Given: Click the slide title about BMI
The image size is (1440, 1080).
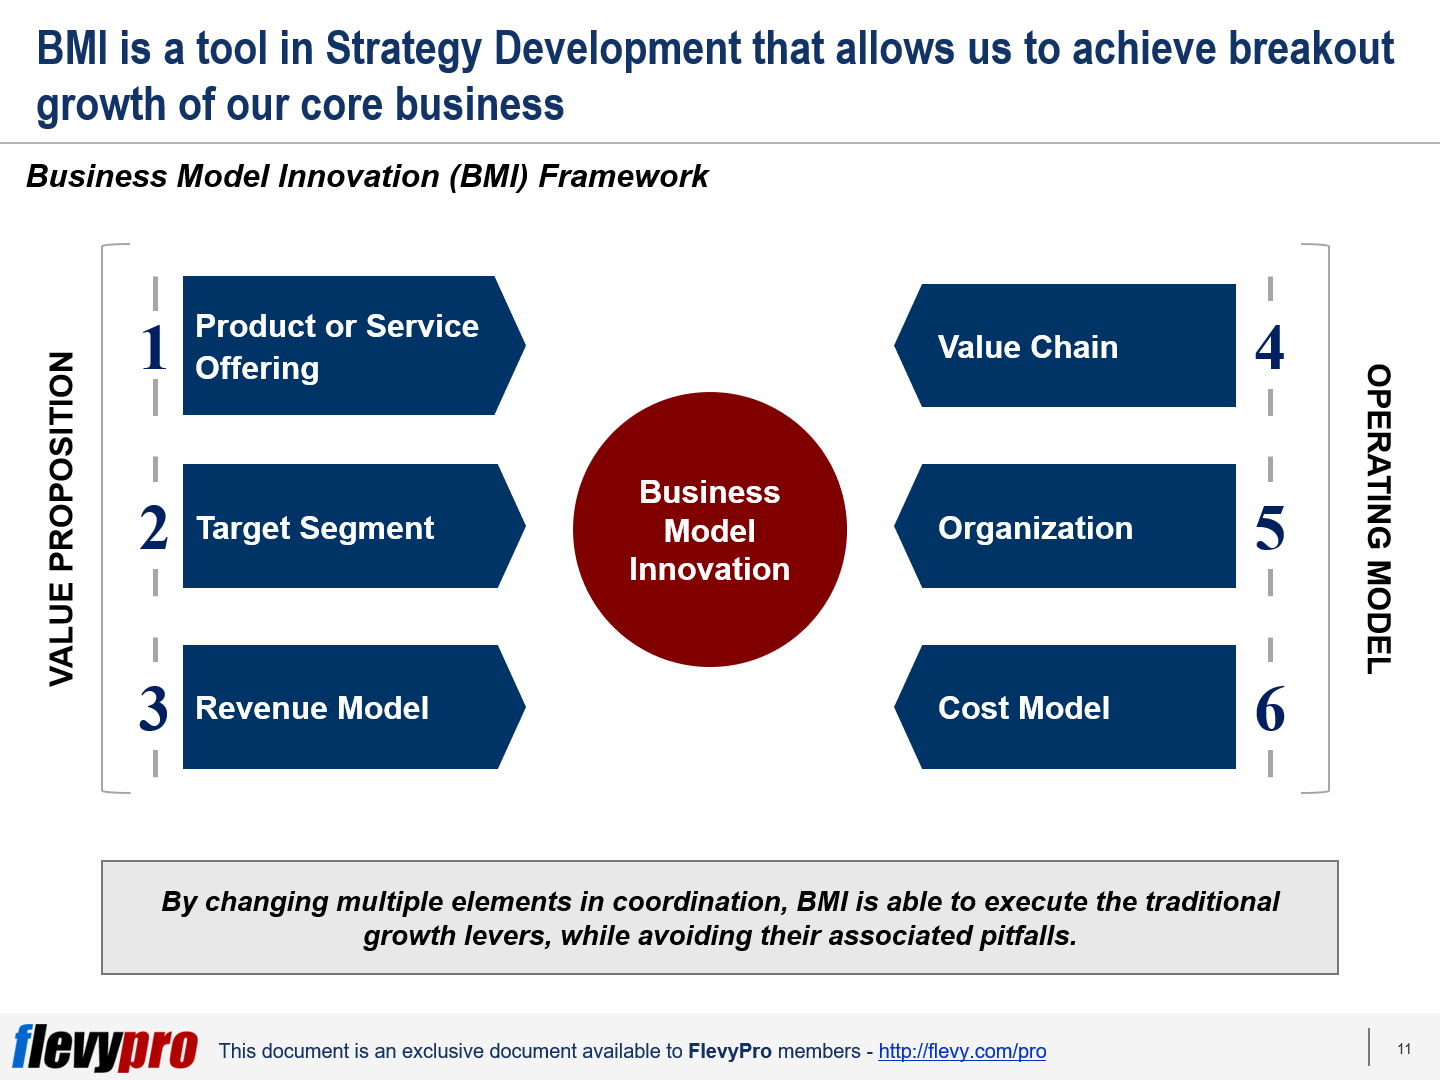Looking at the screenshot, I should click(715, 77).
